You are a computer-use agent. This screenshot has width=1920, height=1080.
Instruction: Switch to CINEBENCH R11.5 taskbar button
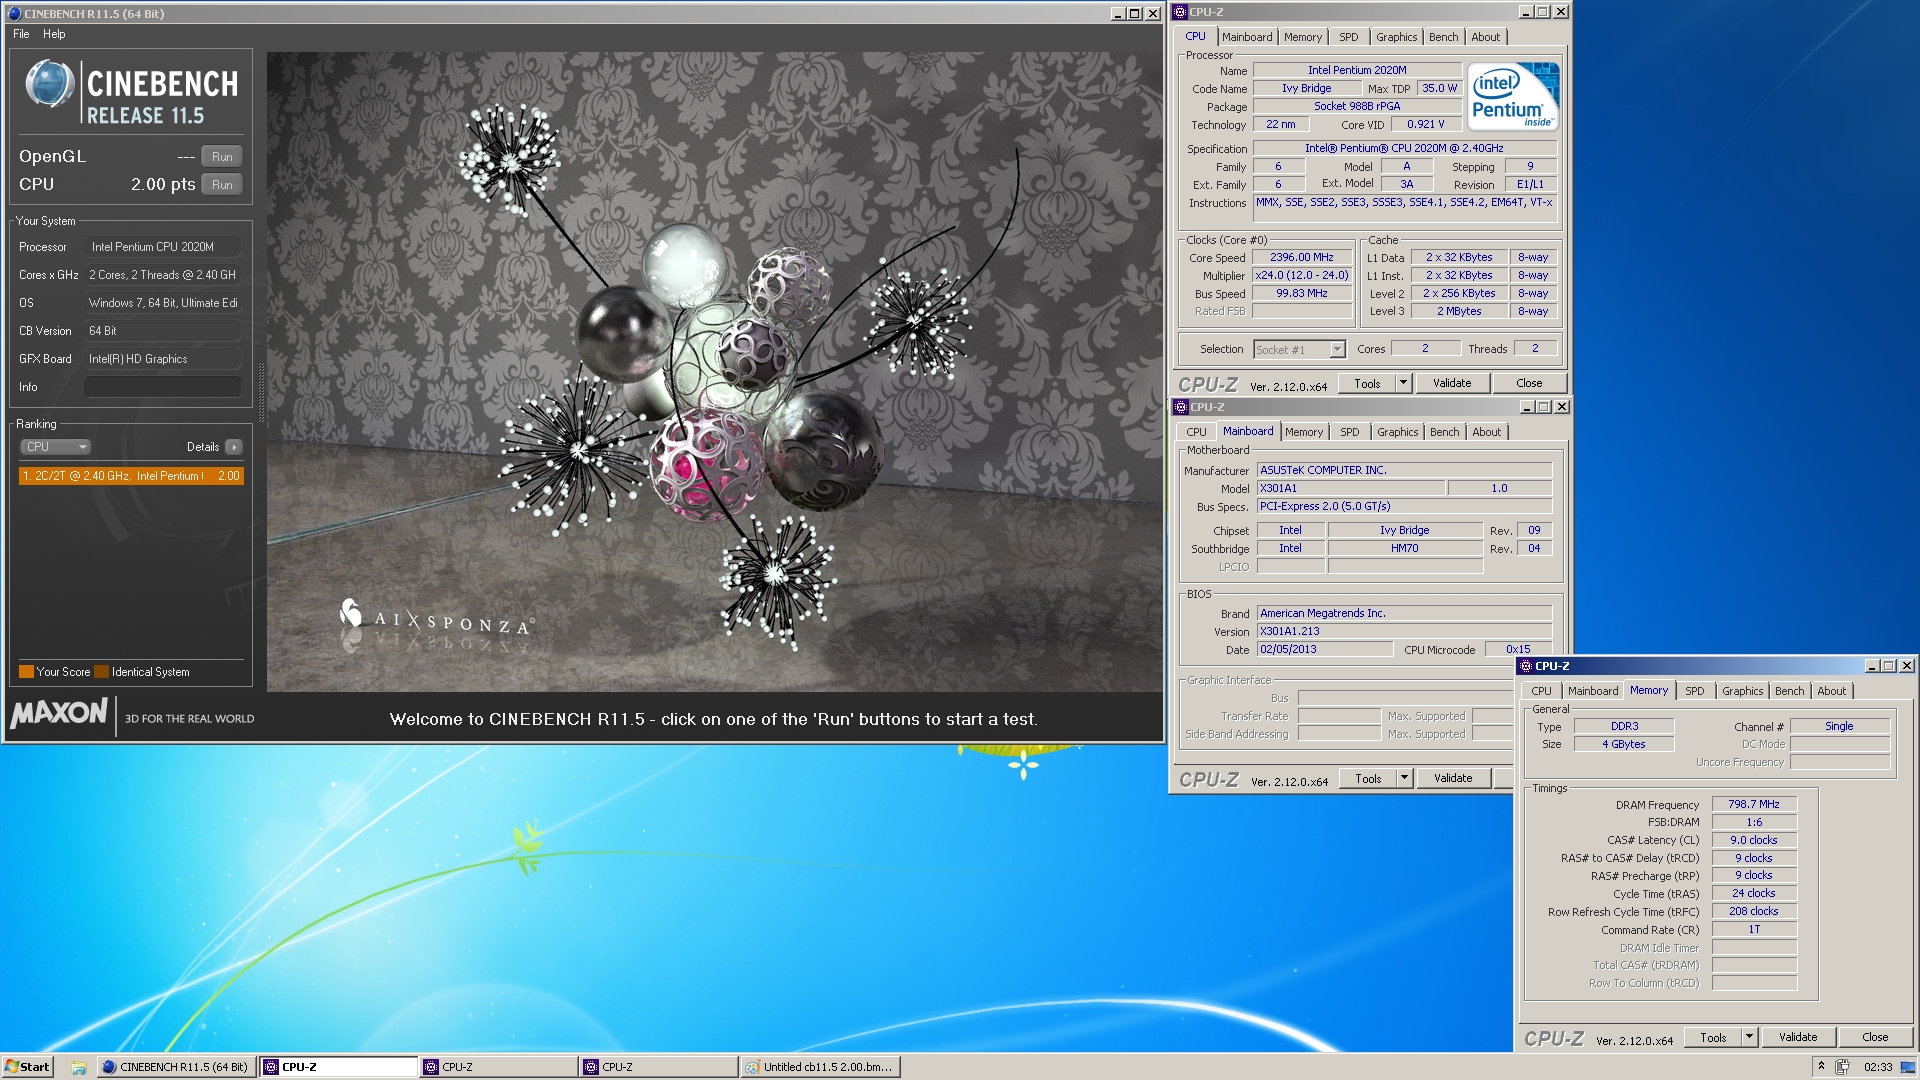click(x=175, y=1067)
